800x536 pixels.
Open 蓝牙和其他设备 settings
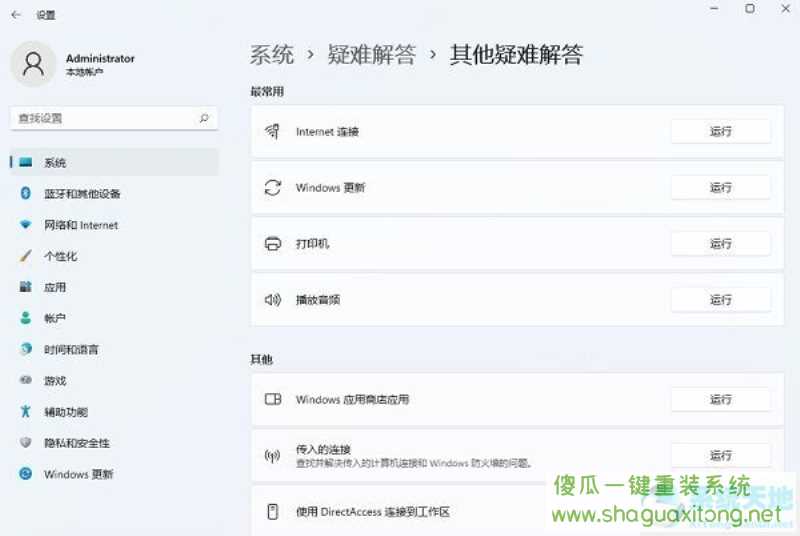coord(114,194)
